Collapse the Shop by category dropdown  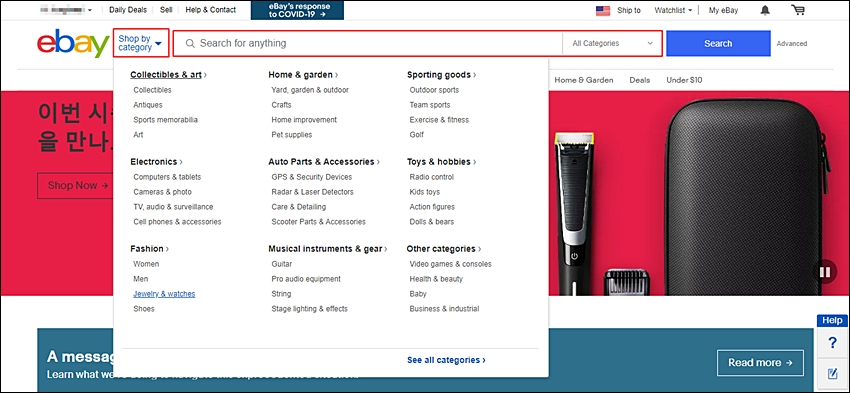[x=141, y=43]
